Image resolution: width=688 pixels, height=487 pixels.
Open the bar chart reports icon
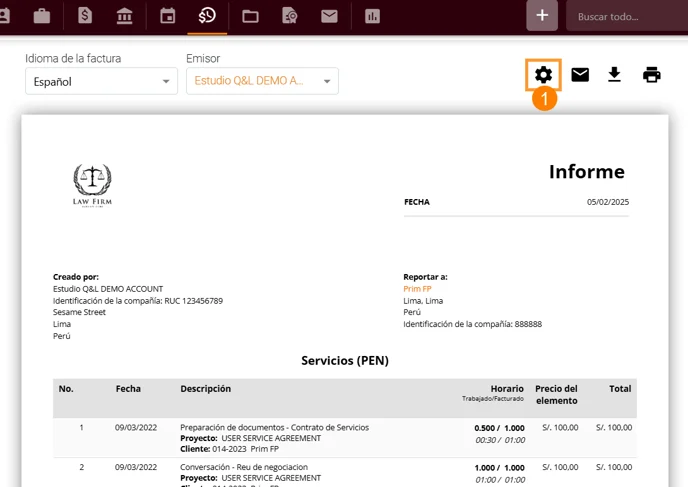[372, 17]
